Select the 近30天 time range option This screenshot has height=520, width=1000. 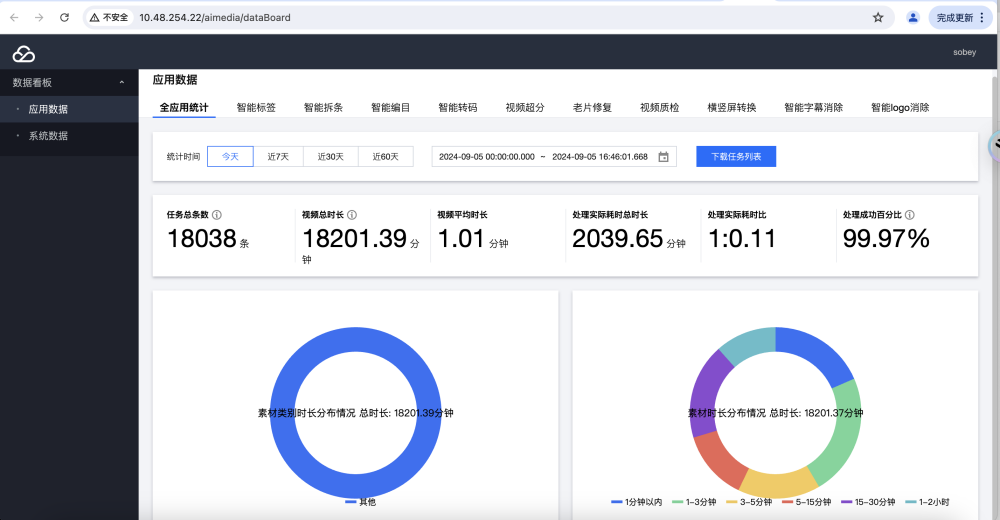pyautogui.click(x=331, y=157)
